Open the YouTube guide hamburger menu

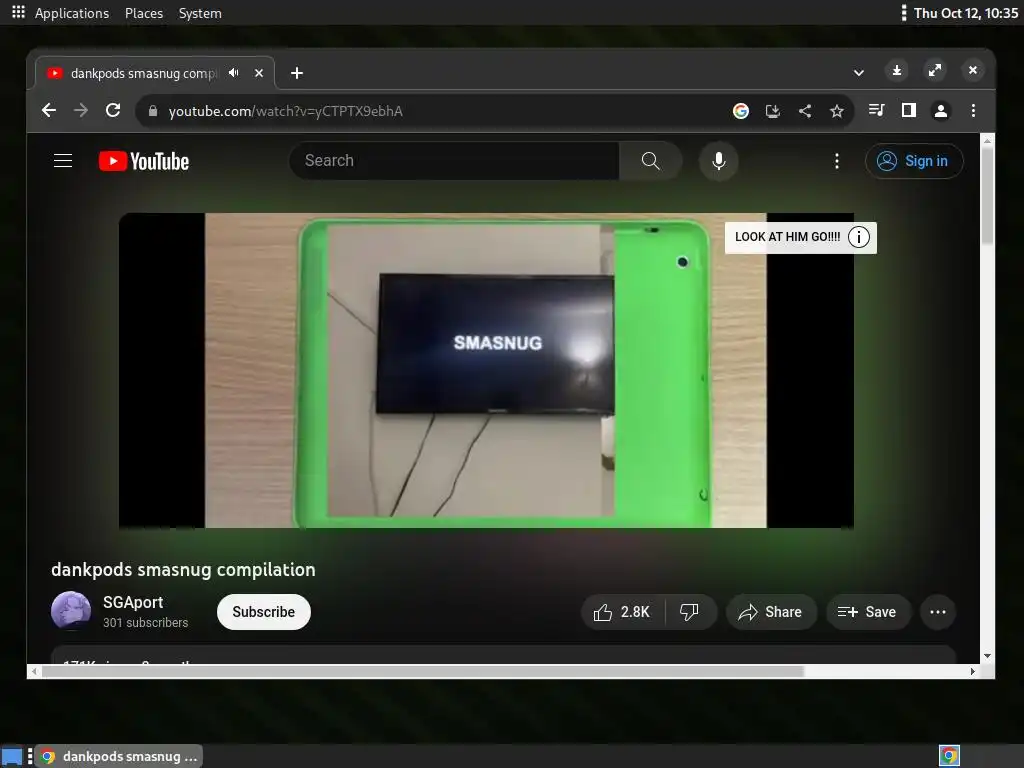(x=63, y=161)
